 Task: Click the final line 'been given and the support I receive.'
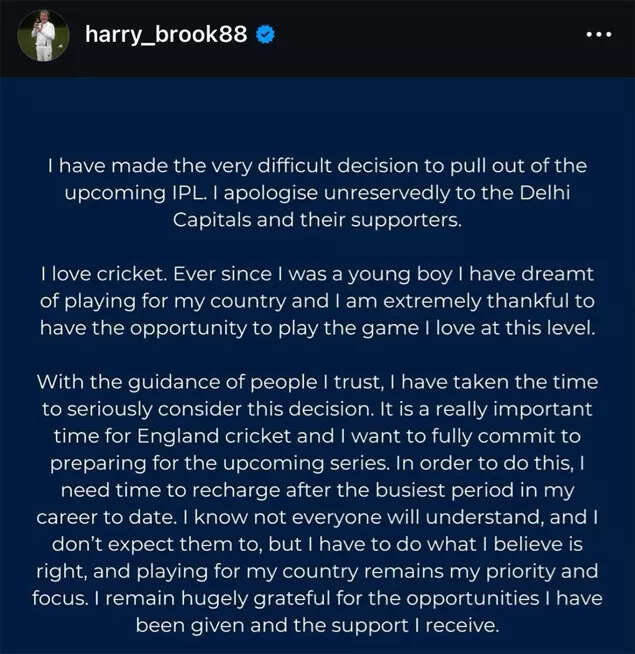click(x=317, y=625)
